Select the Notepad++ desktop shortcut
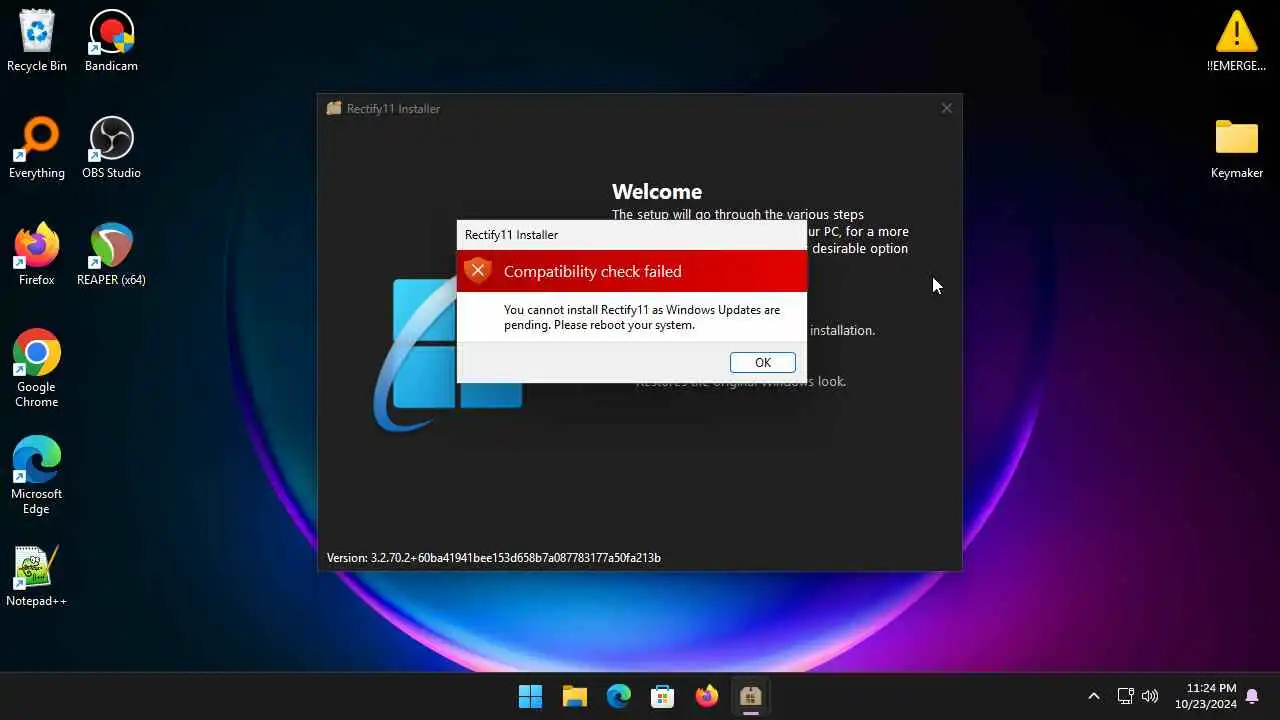 37,576
